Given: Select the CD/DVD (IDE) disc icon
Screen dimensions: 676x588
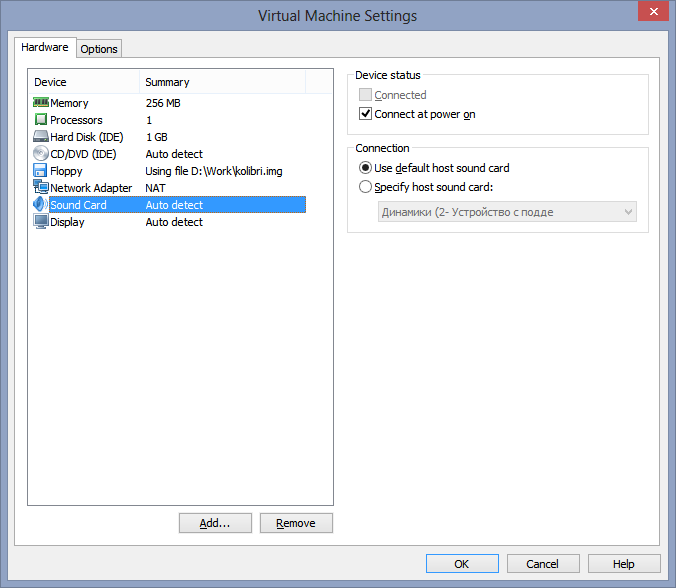Looking at the screenshot, I should [41, 154].
